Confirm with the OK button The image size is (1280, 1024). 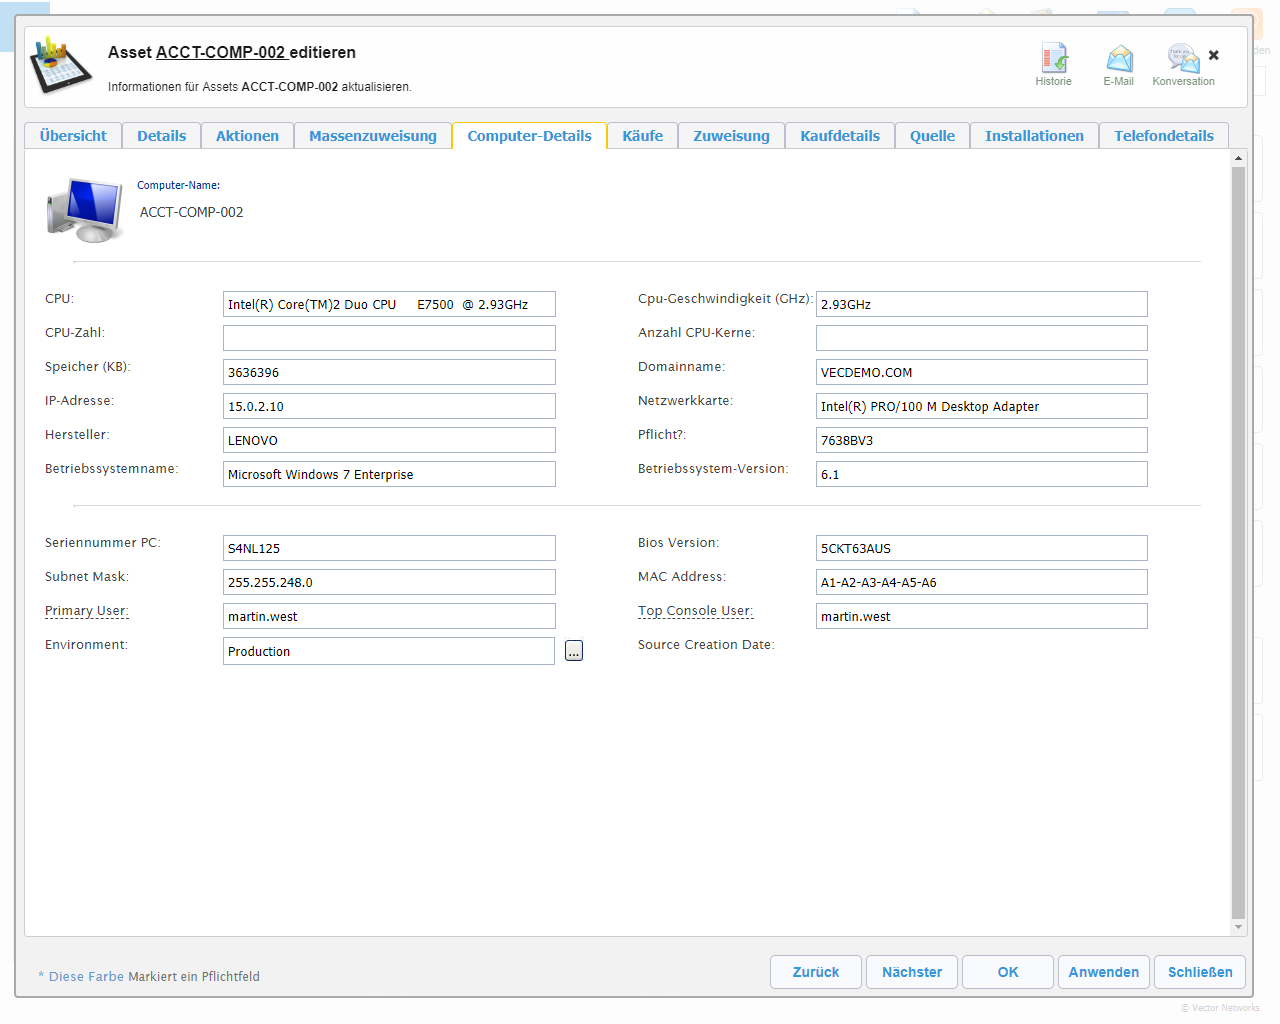[x=1008, y=972]
